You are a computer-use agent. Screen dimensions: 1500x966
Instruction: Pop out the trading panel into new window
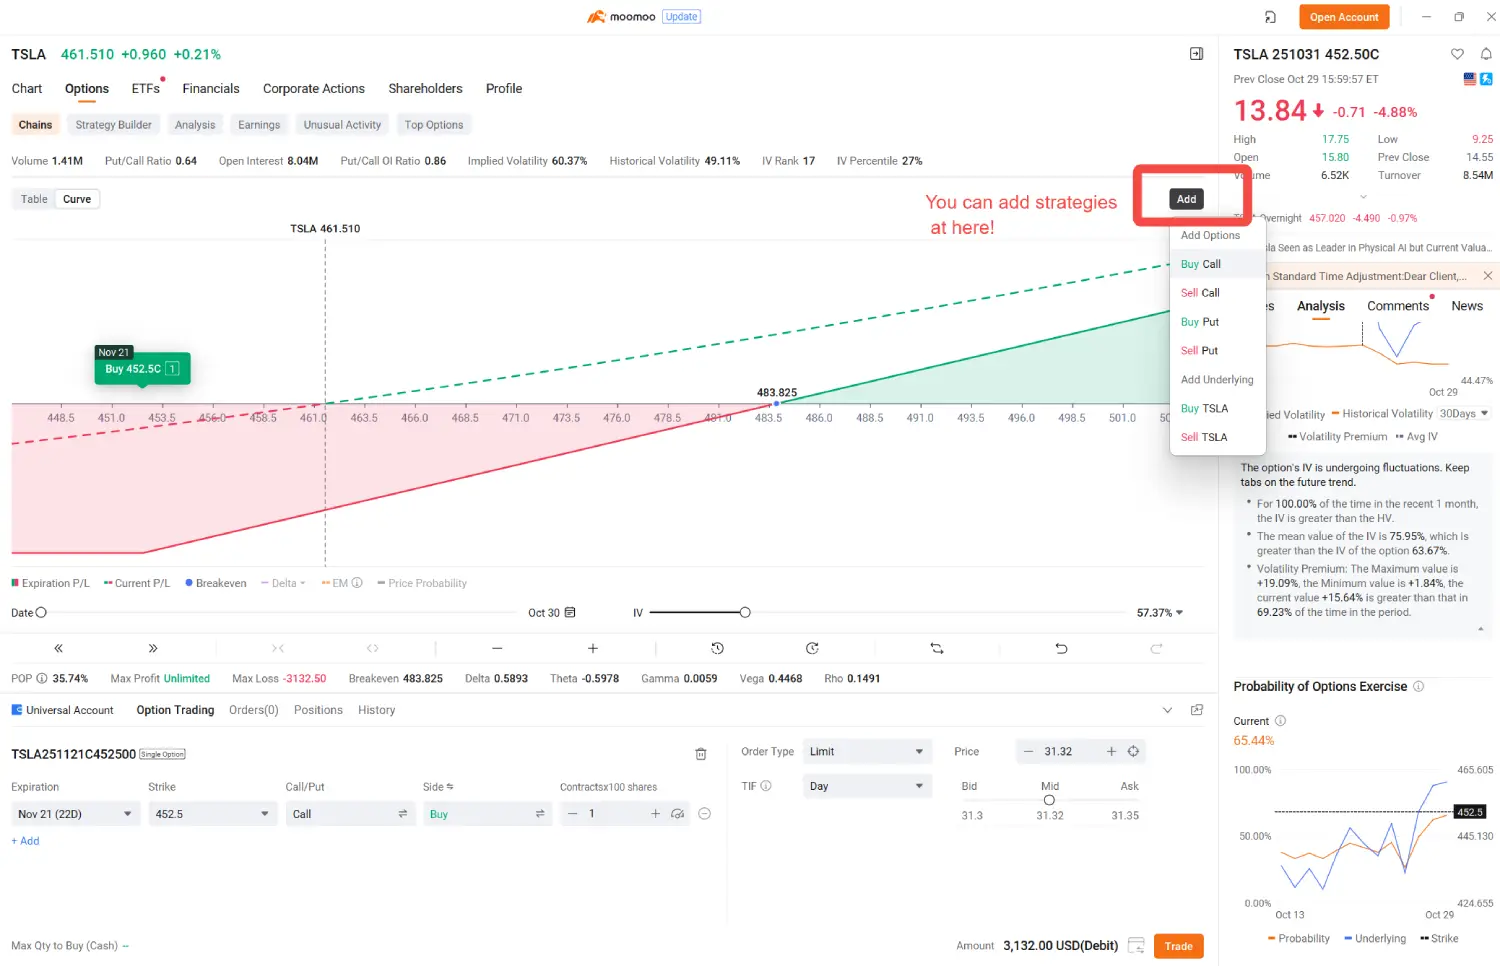(1197, 710)
